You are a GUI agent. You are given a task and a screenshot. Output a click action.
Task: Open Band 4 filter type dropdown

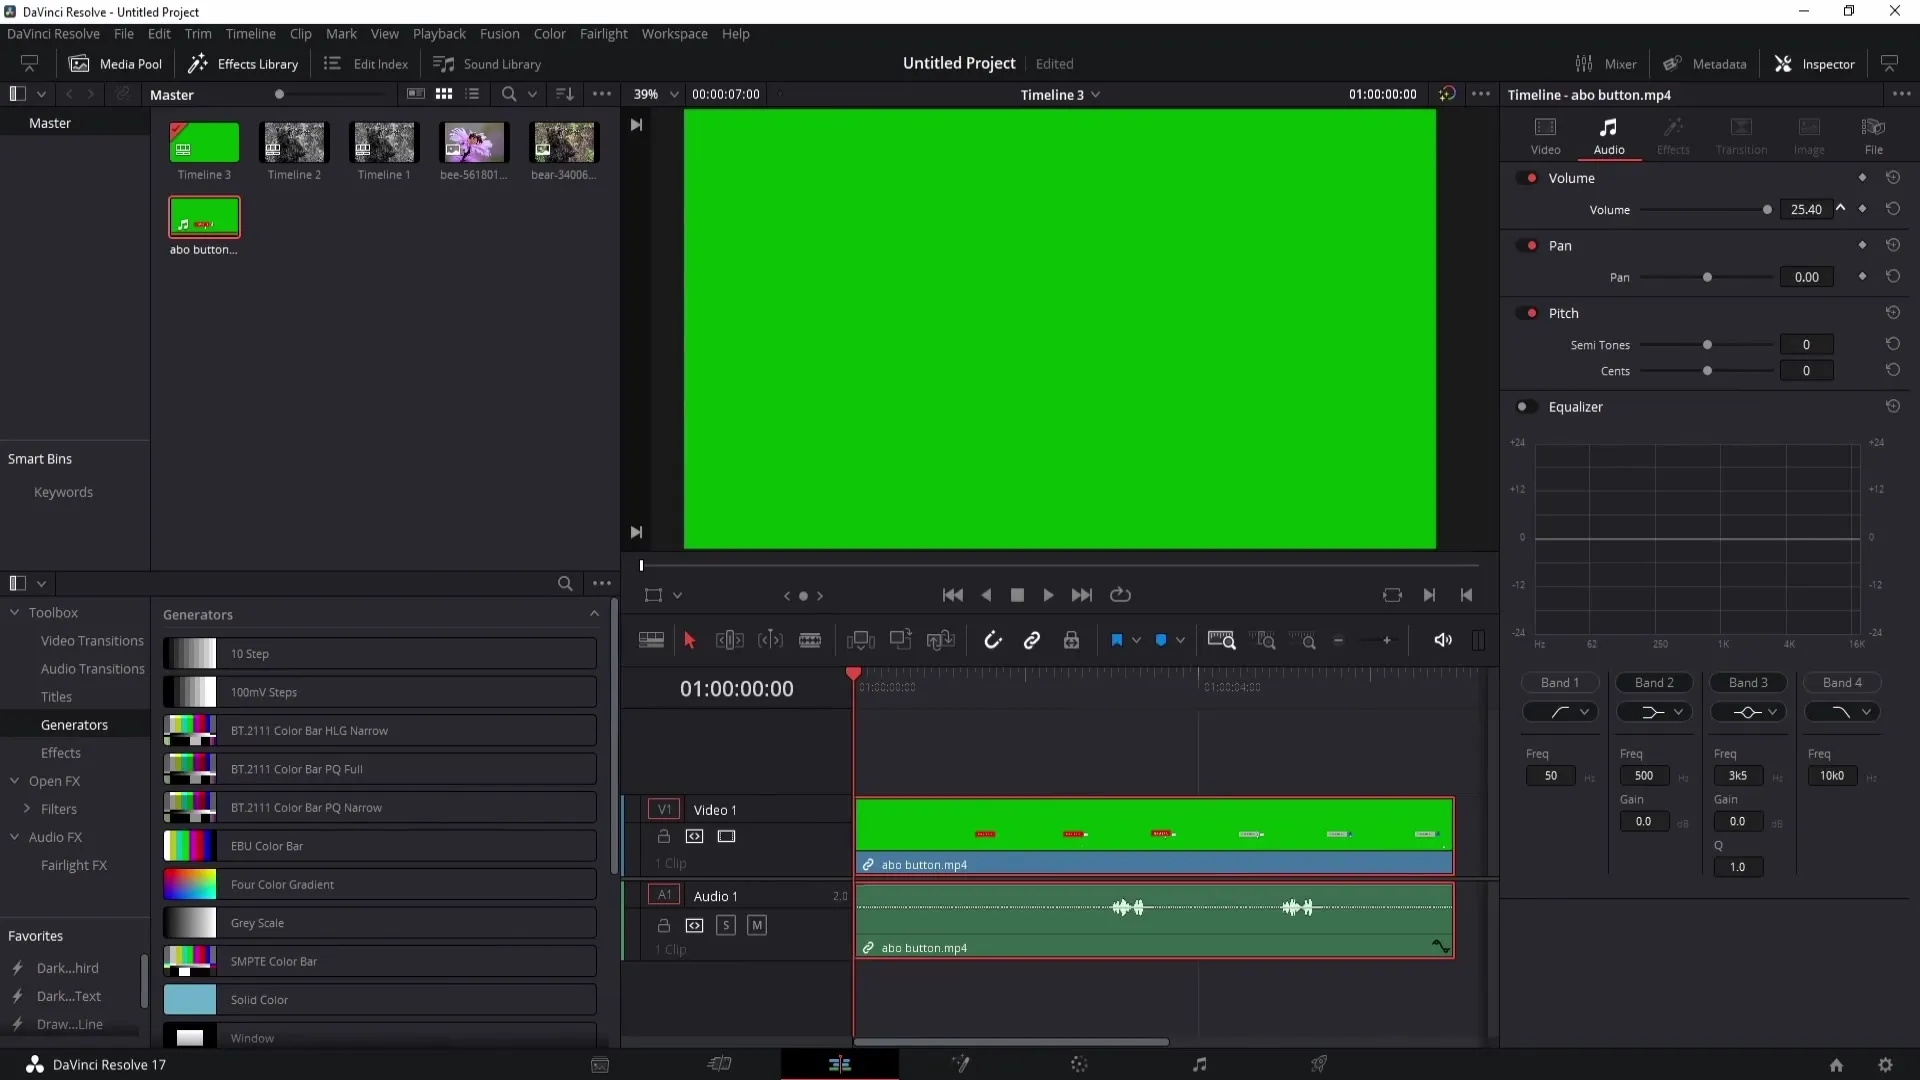(1842, 712)
